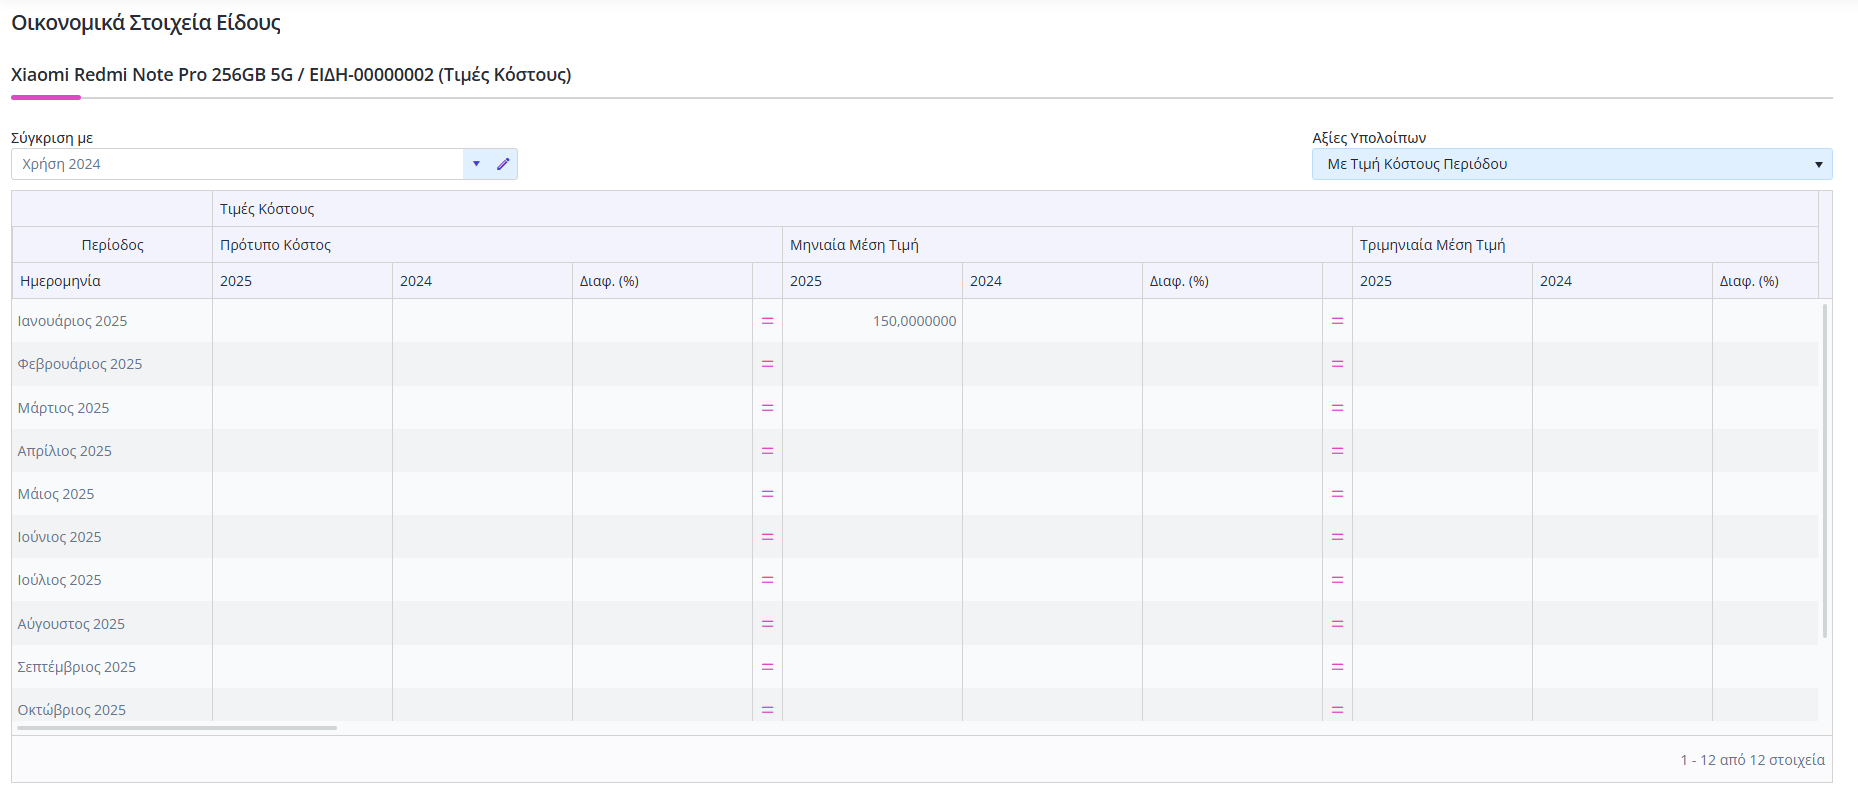Click equals icon in Ιούνιος row, Μηνιαία Μέση Τιμή

click(x=1337, y=537)
